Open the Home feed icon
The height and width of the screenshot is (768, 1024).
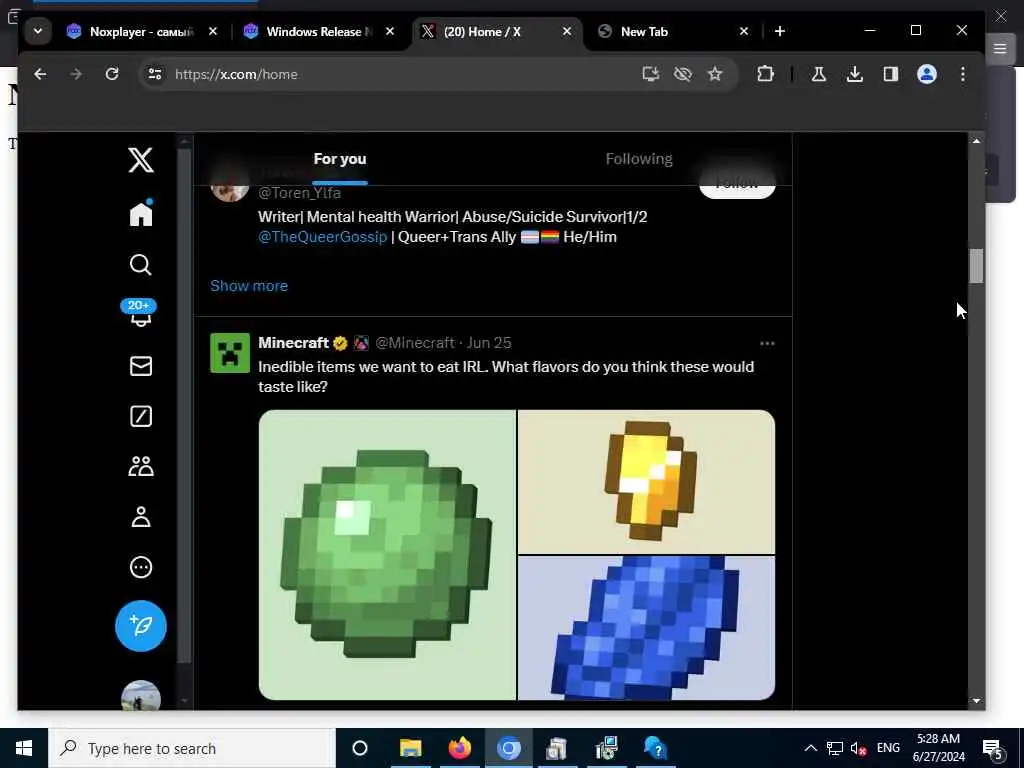140,214
